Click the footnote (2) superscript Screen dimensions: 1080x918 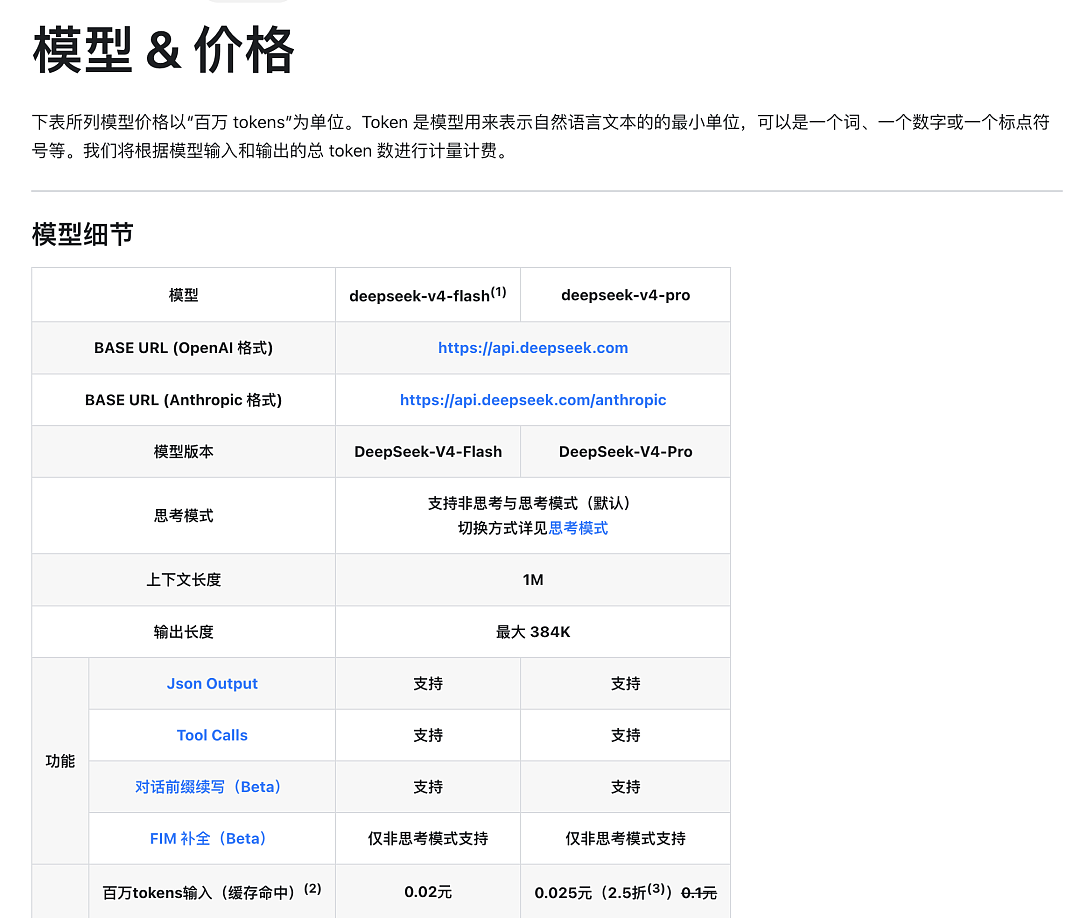click(x=313, y=888)
